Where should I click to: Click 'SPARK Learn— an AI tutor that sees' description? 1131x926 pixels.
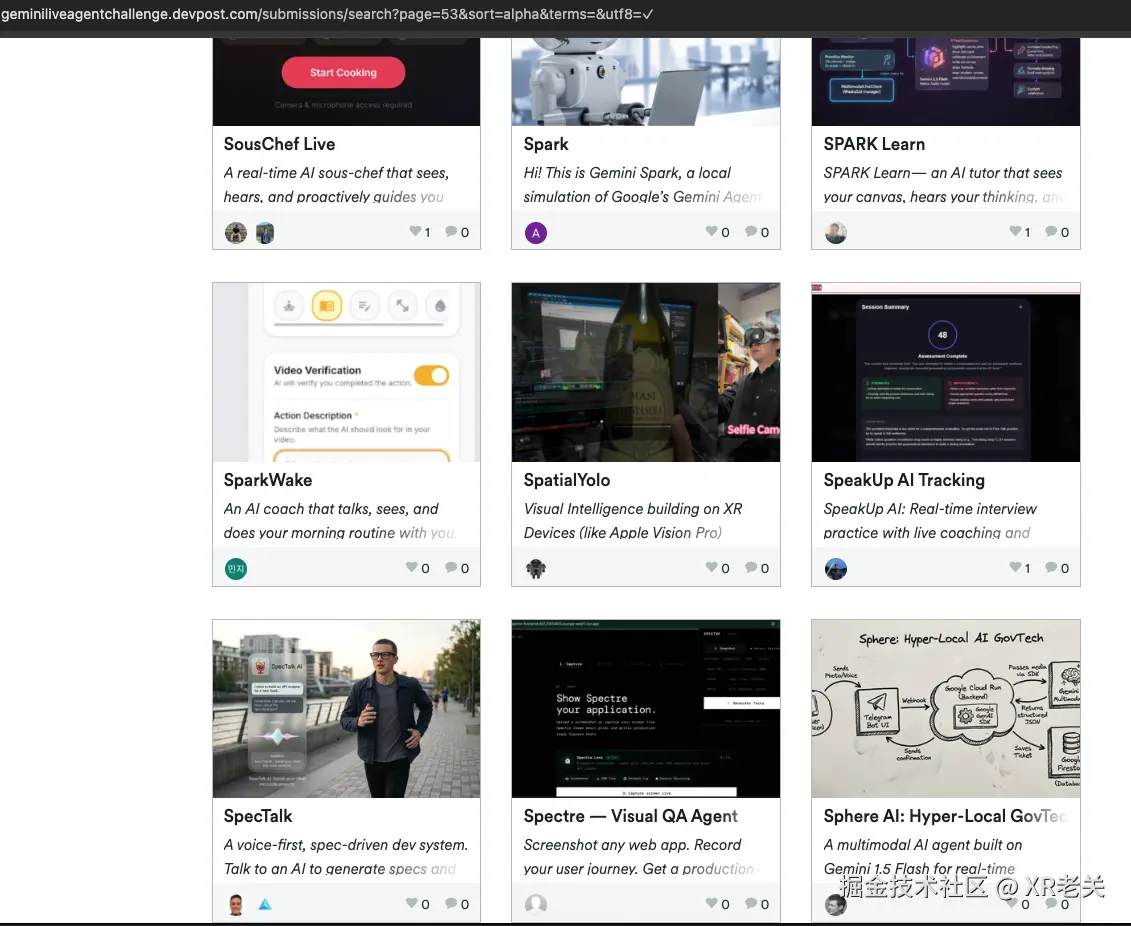[x=943, y=173]
